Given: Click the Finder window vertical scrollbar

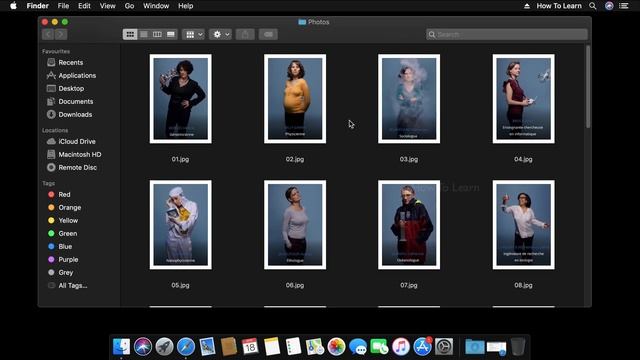Looking at the screenshot, I should pos(588,87).
